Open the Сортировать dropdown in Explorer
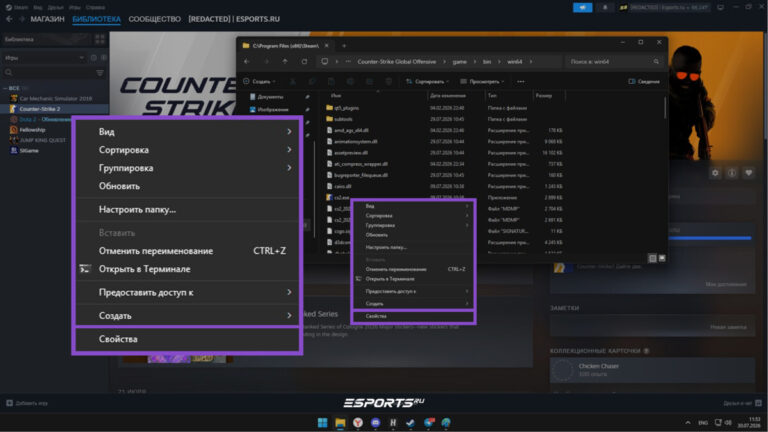The width and height of the screenshot is (768, 432). 427,81
